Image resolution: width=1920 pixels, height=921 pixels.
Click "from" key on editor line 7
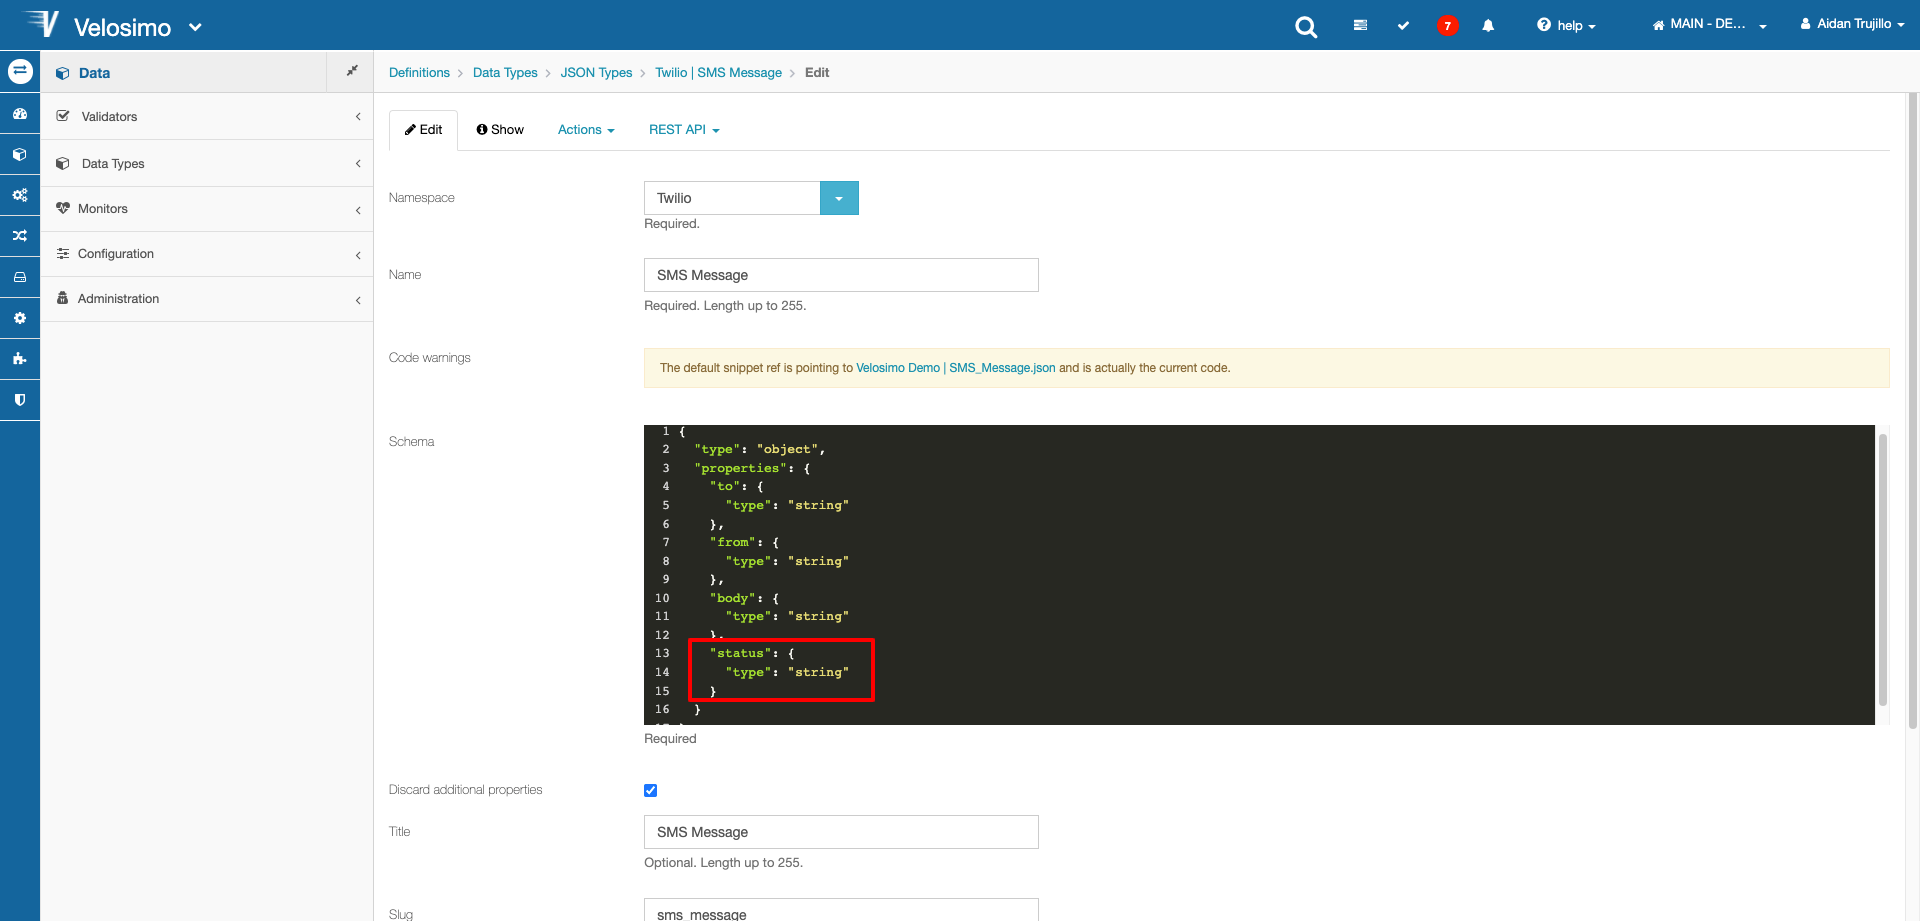(732, 542)
